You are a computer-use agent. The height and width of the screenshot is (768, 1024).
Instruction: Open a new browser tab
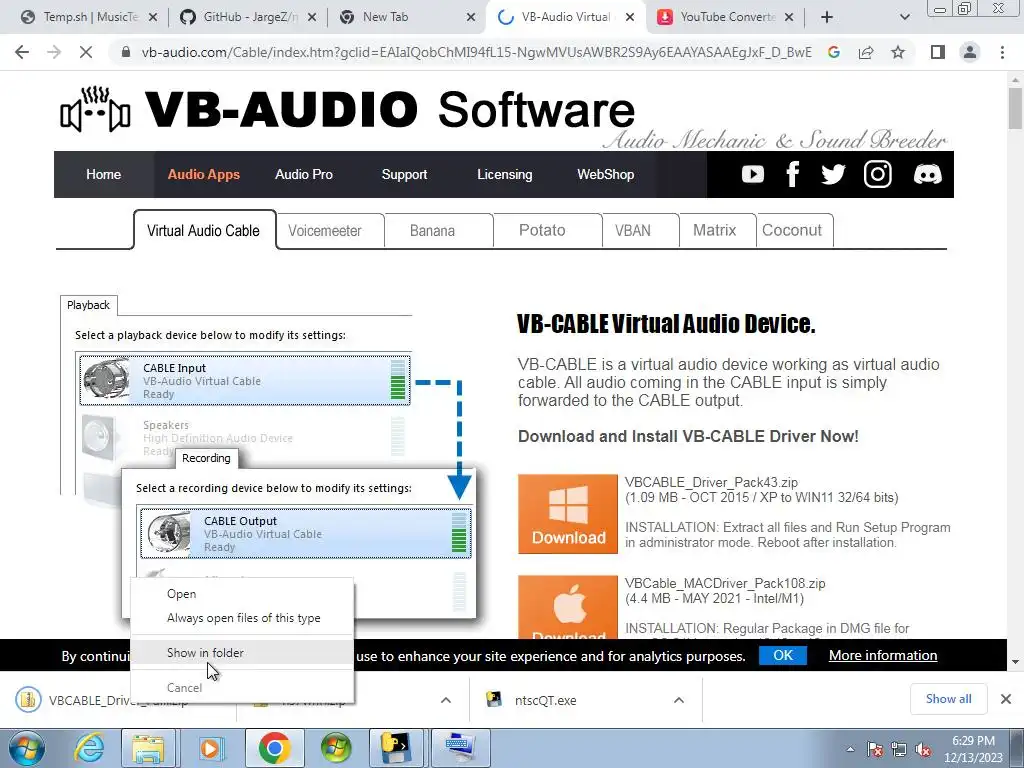[827, 17]
